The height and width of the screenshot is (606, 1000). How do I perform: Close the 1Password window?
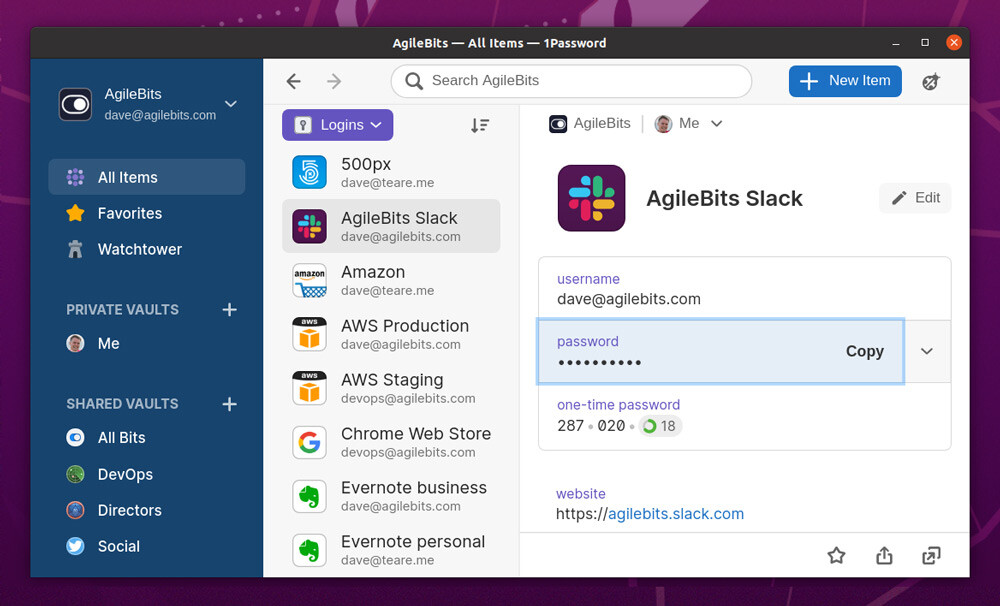coord(953,43)
